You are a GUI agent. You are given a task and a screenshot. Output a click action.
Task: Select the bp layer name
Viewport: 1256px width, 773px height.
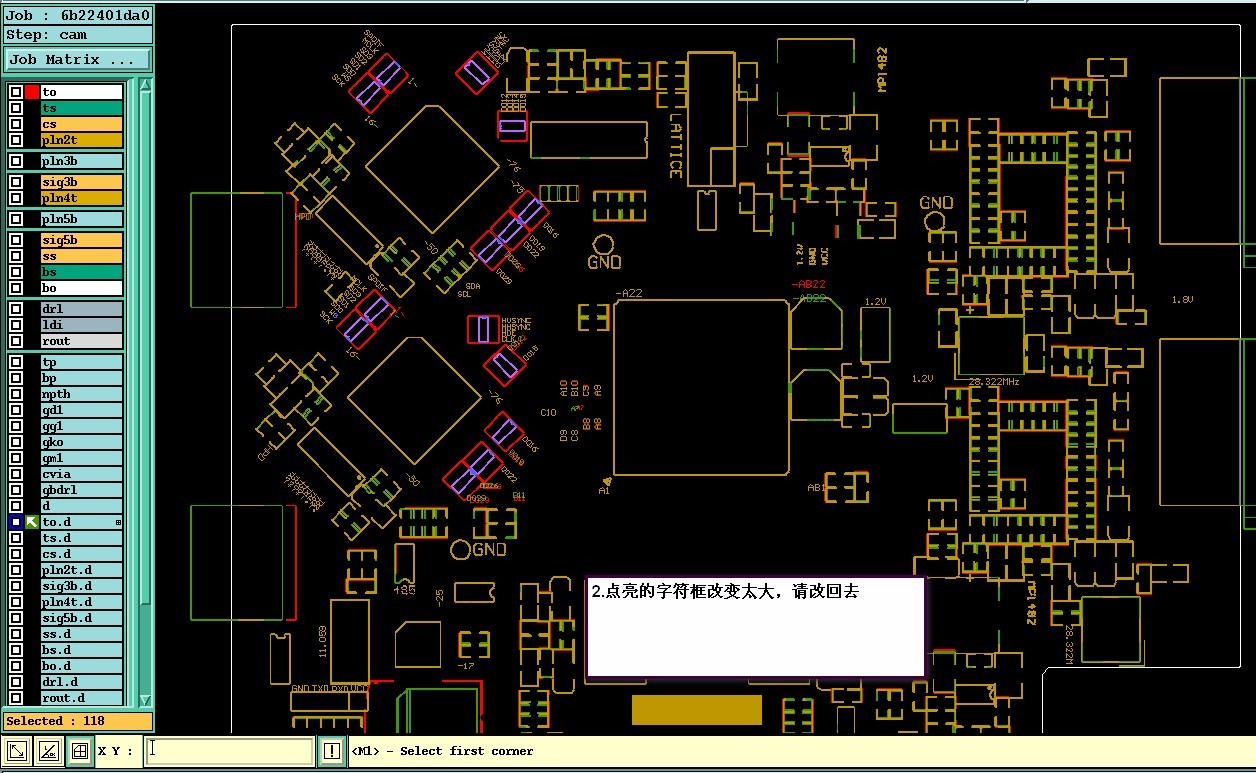coord(81,378)
